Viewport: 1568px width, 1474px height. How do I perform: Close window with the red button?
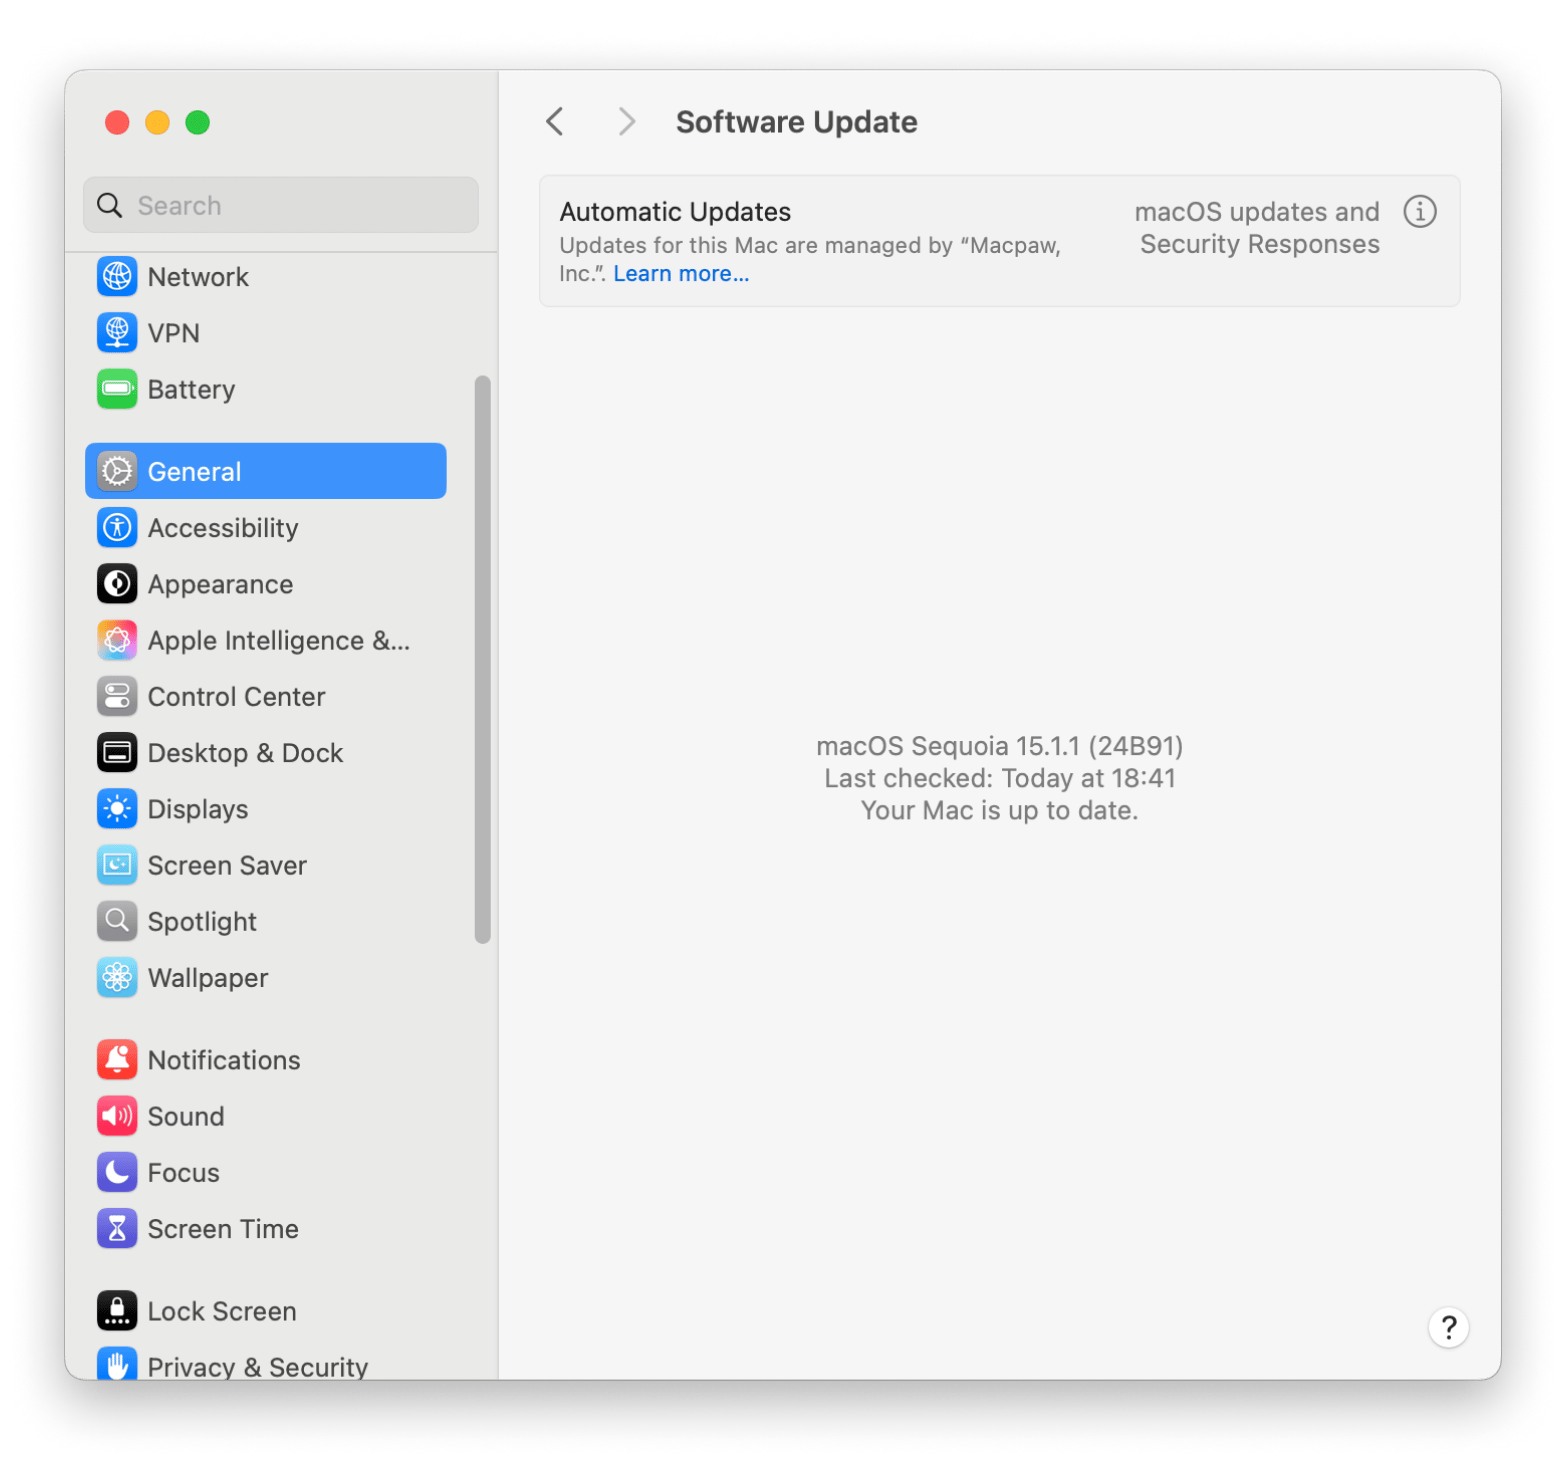point(117,122)
